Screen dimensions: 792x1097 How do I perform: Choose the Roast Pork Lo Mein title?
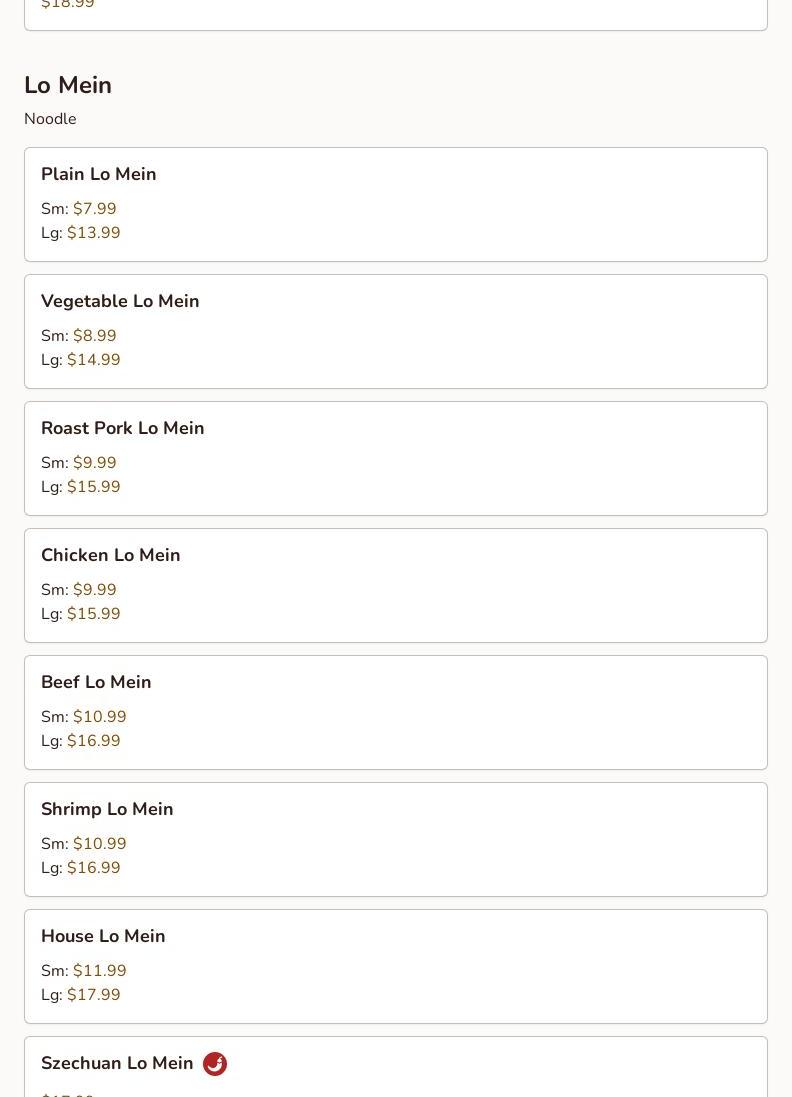point(122,428)
